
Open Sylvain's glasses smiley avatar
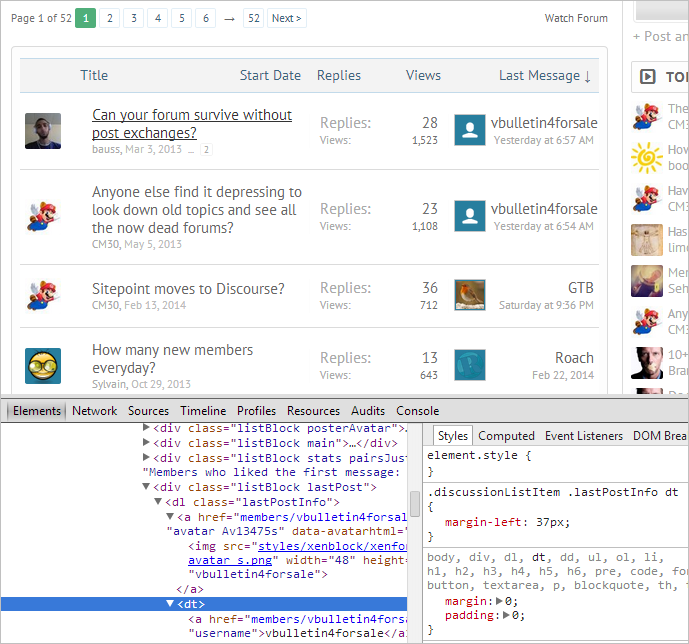point(43,366)
